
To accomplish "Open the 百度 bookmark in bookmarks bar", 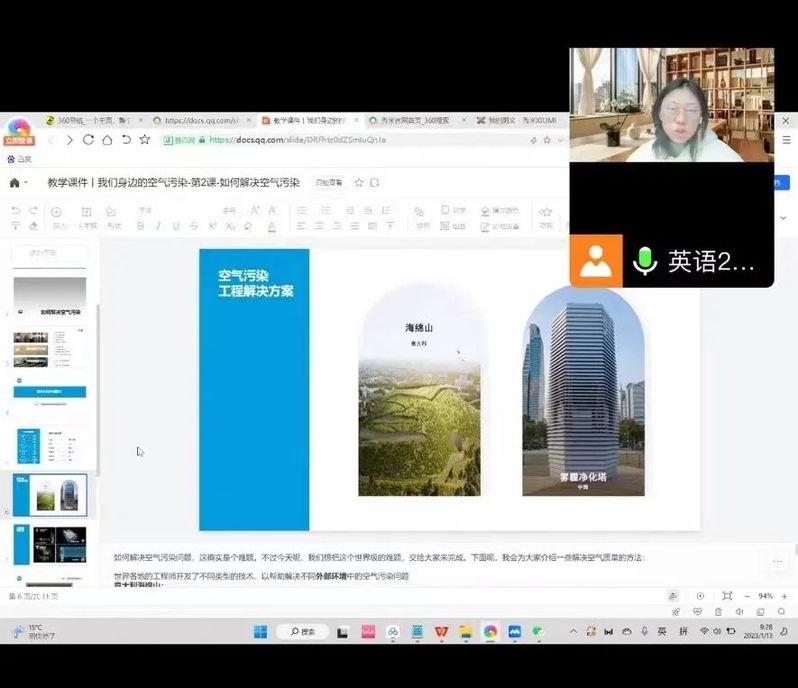I will click(19, 159).
